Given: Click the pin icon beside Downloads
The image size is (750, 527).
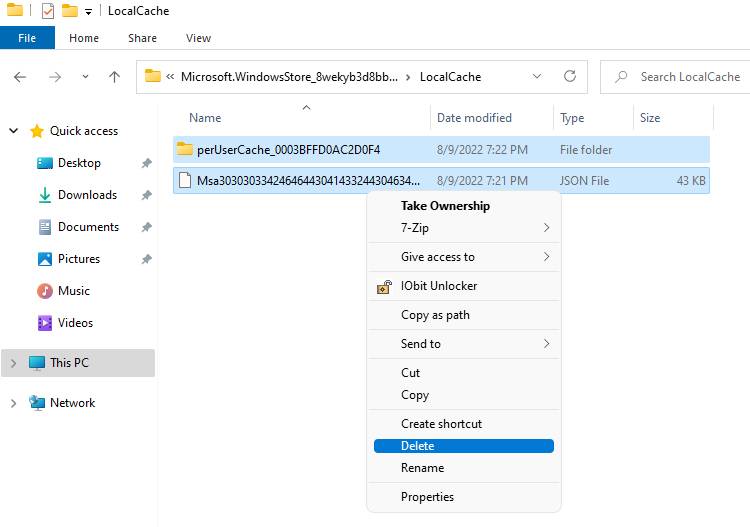Looking at the screenshot, I should [146, 195].
